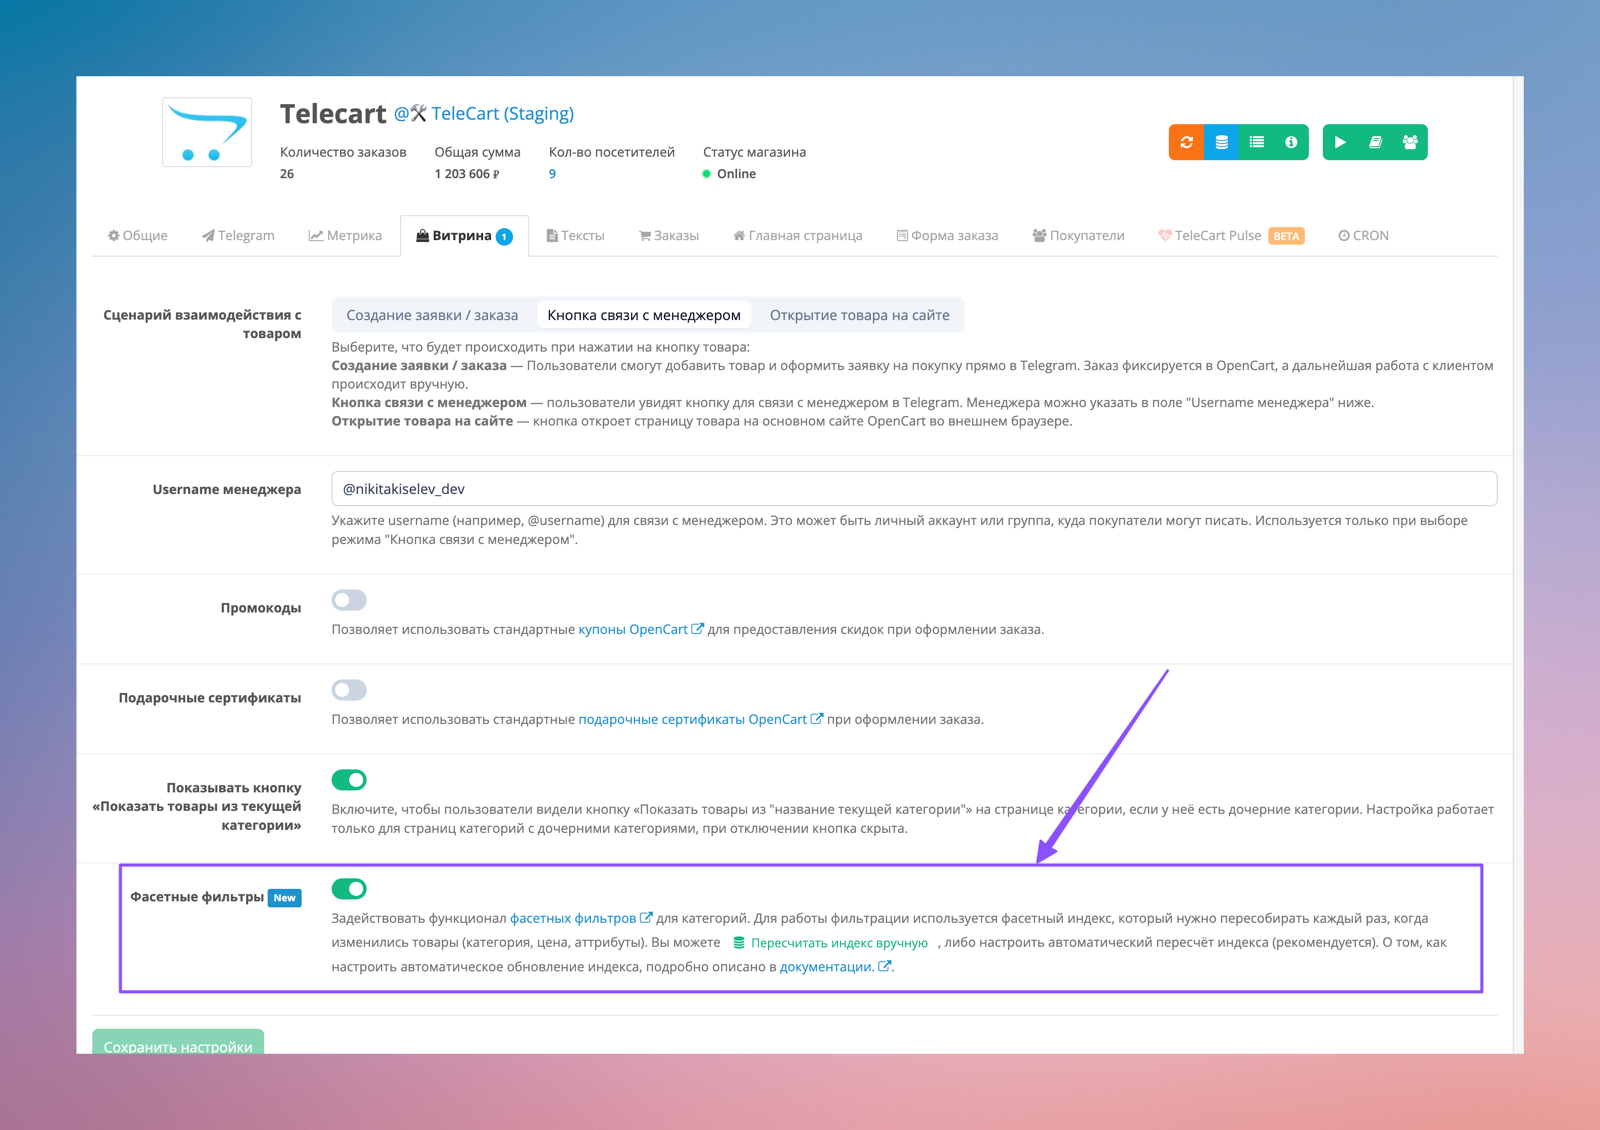
Task: Click the blue database icon button
Action: (1221, 143)
